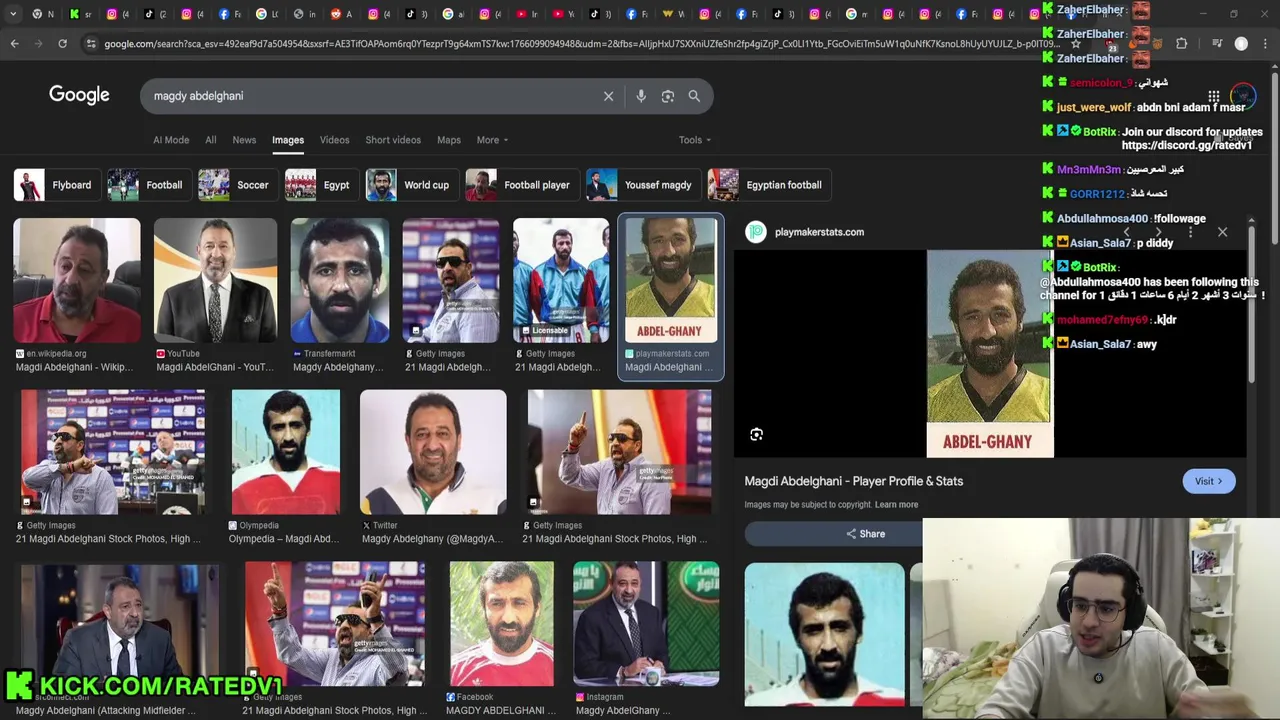Open the browser extensions puzzle icon
Screen dimensions: 1280x720
click(1181, 44)
